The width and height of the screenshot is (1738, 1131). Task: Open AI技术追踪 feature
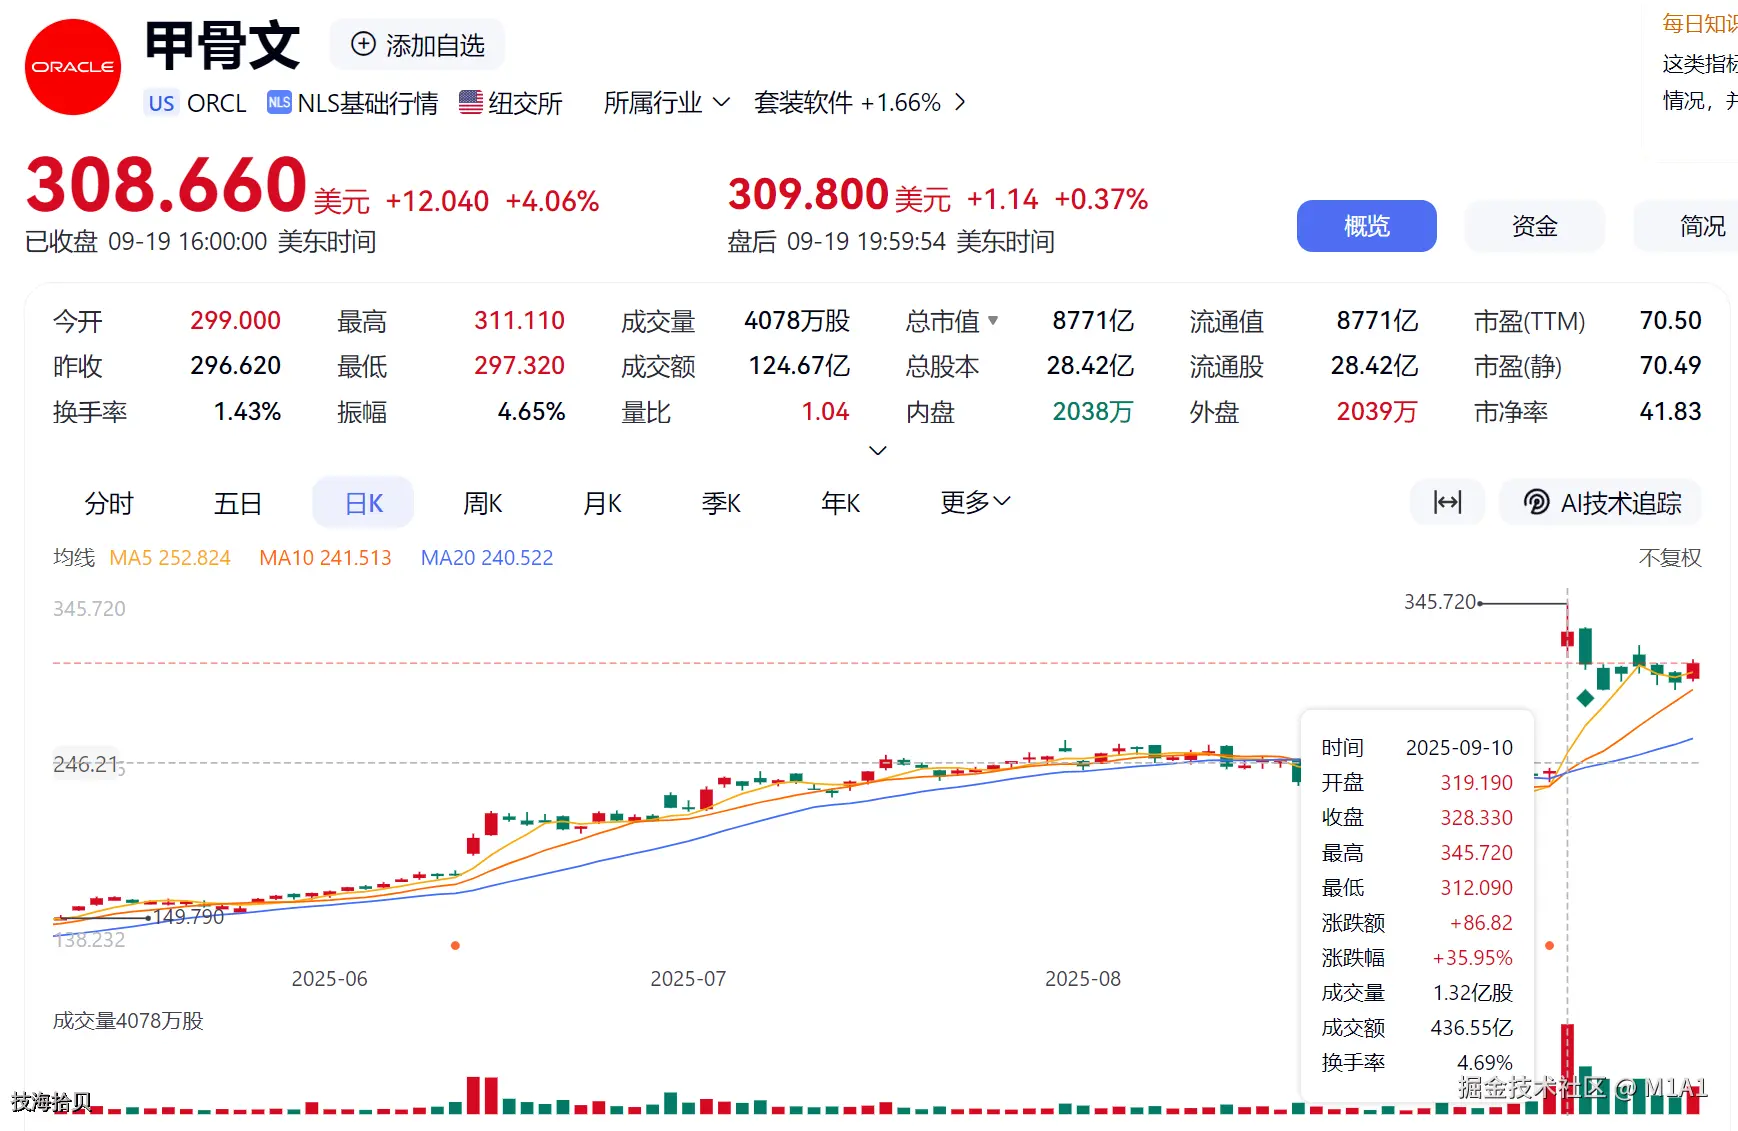coord(1601,502)
